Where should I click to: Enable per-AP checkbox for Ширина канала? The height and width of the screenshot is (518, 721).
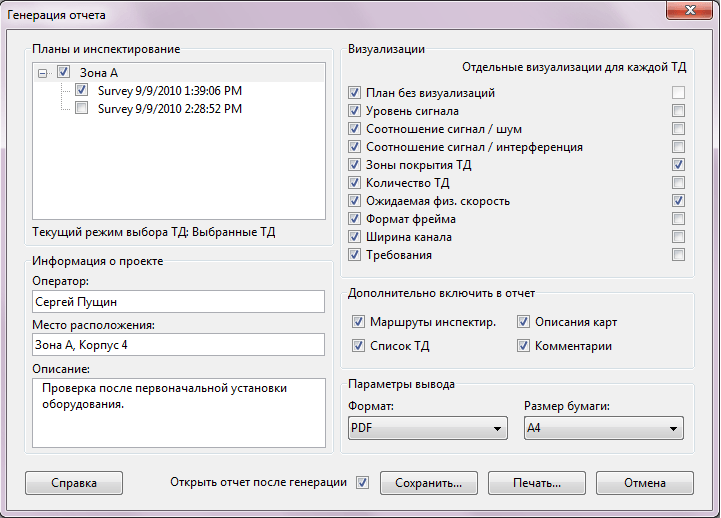coord(679,237)
